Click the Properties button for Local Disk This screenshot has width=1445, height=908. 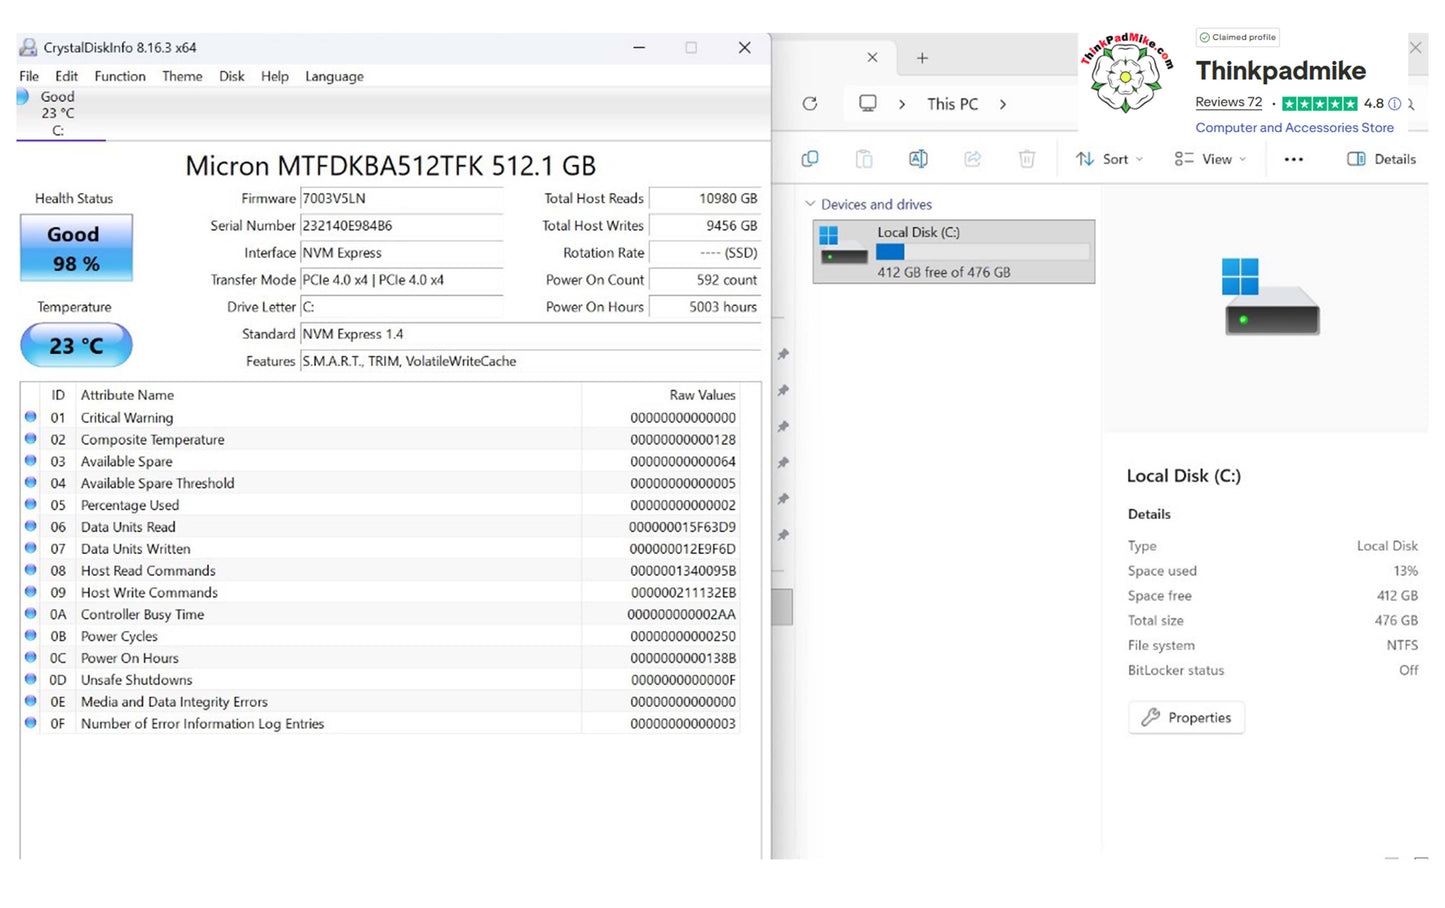(1186, 718)
